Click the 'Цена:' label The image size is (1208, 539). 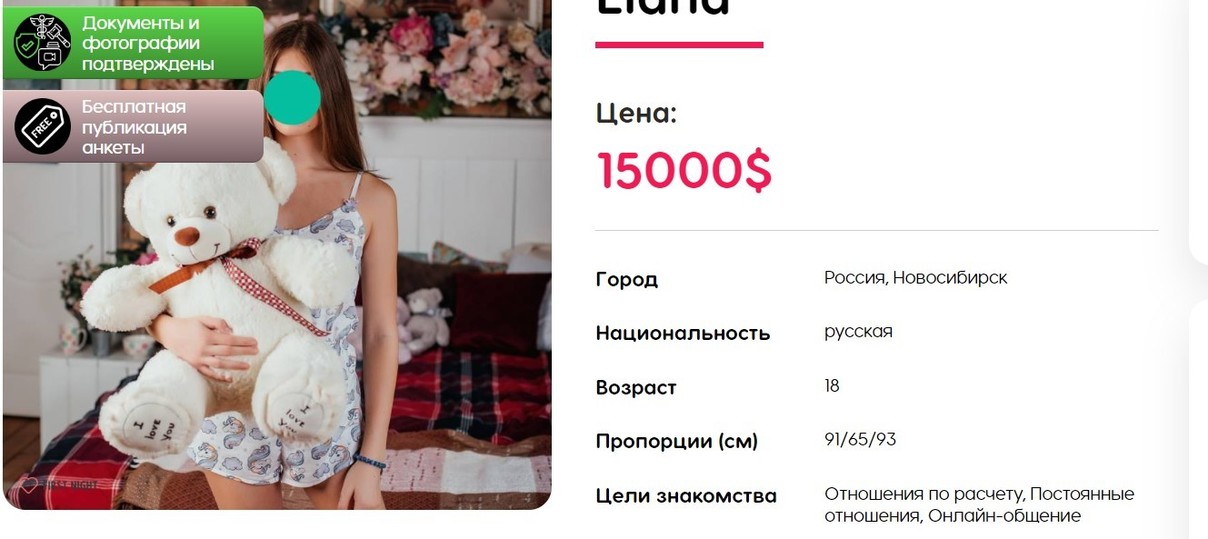pos(636,113)
